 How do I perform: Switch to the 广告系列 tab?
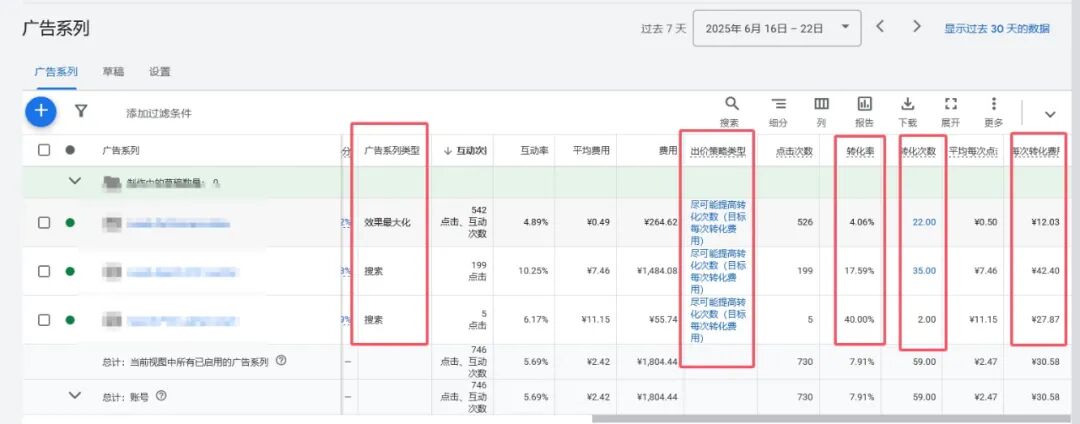[56, 72]
